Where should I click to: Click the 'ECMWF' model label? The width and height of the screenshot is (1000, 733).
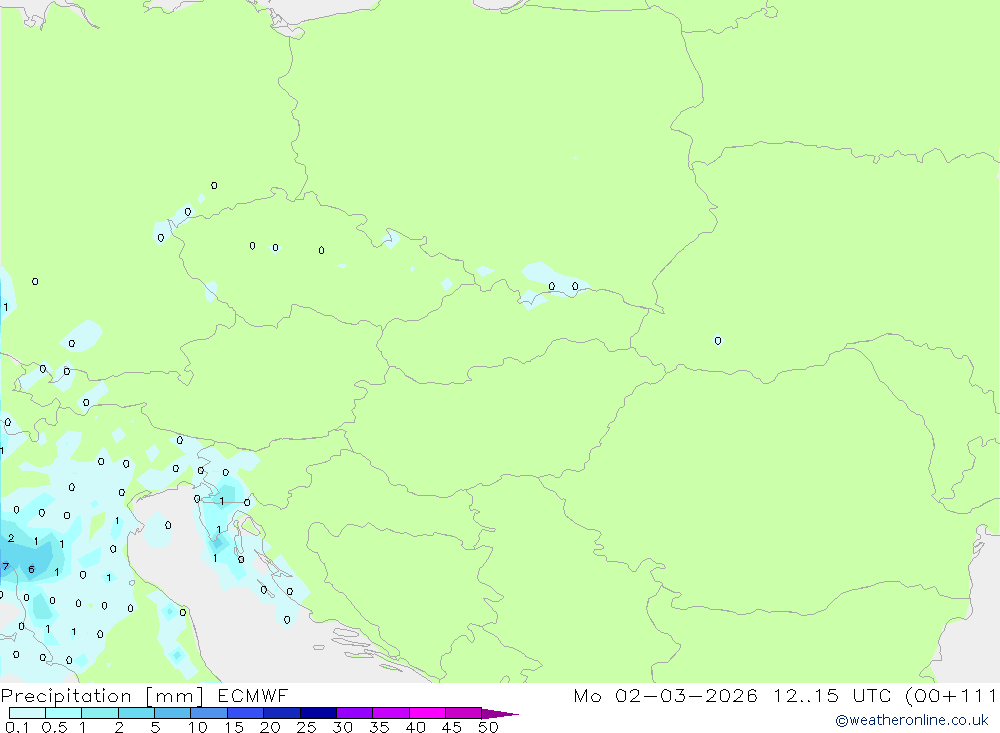253,695
